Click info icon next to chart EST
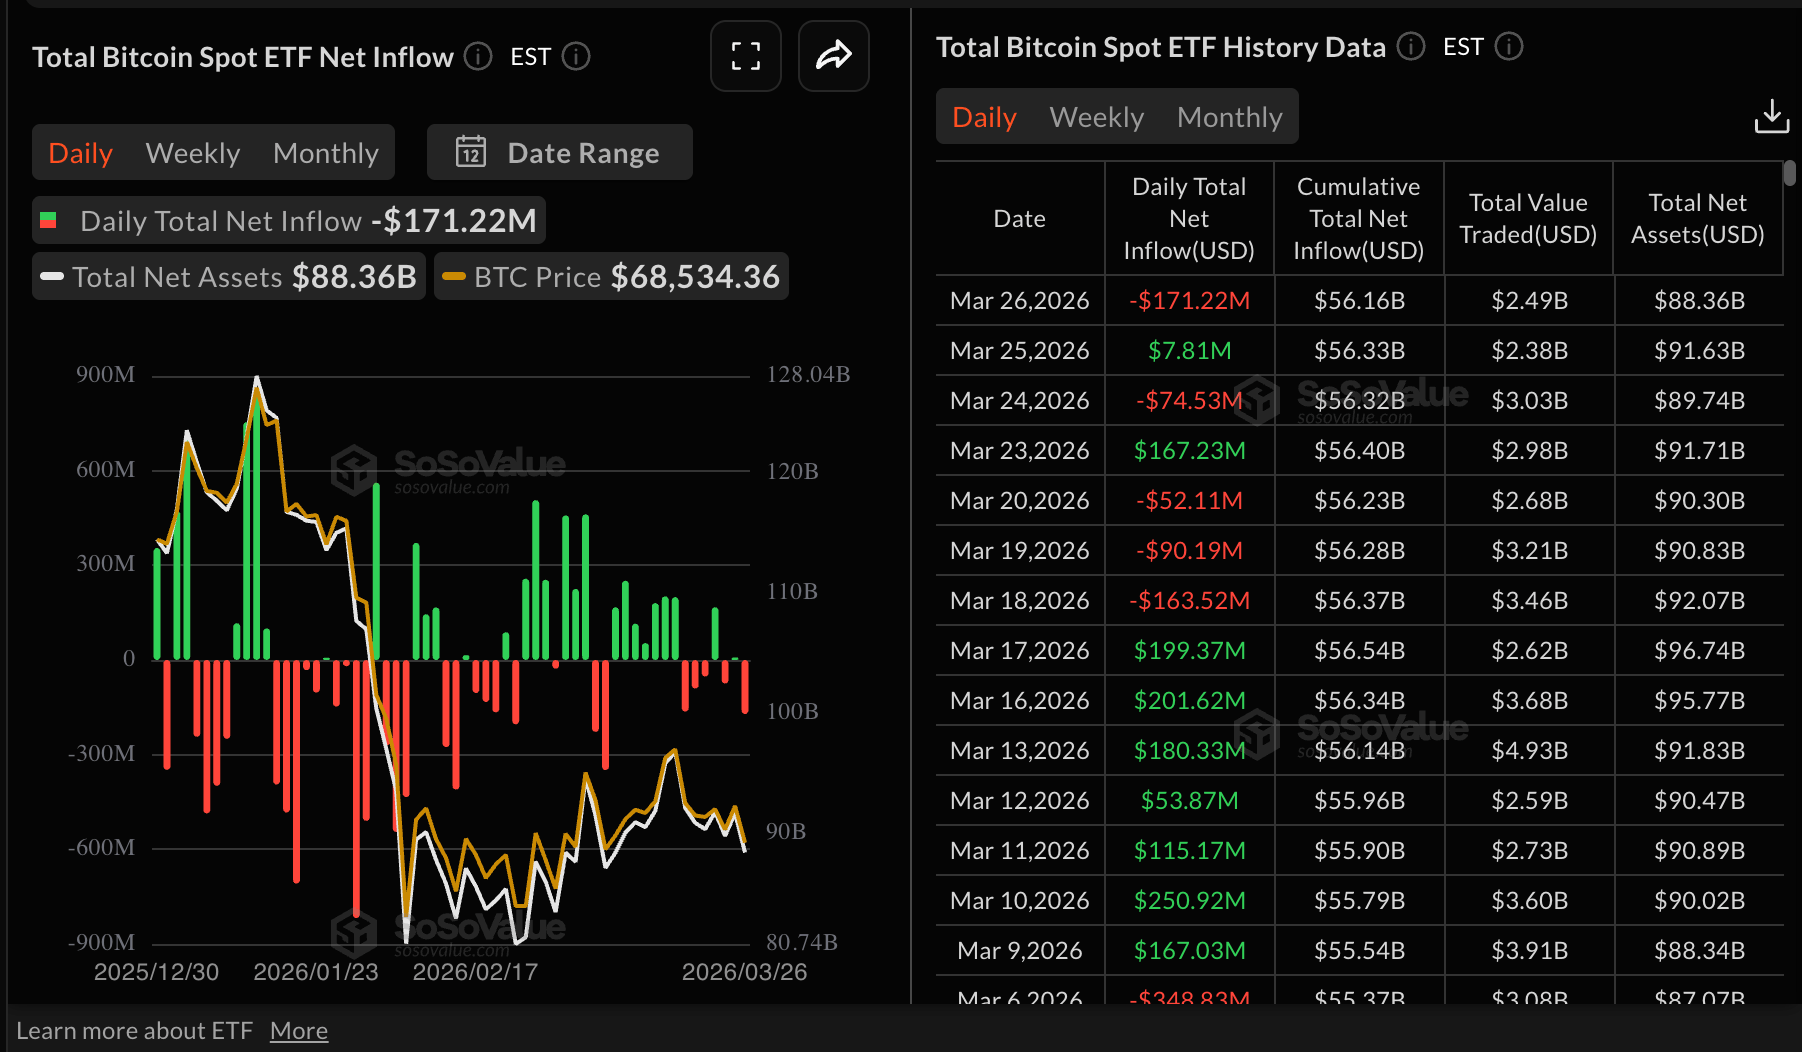 [576, 57]
